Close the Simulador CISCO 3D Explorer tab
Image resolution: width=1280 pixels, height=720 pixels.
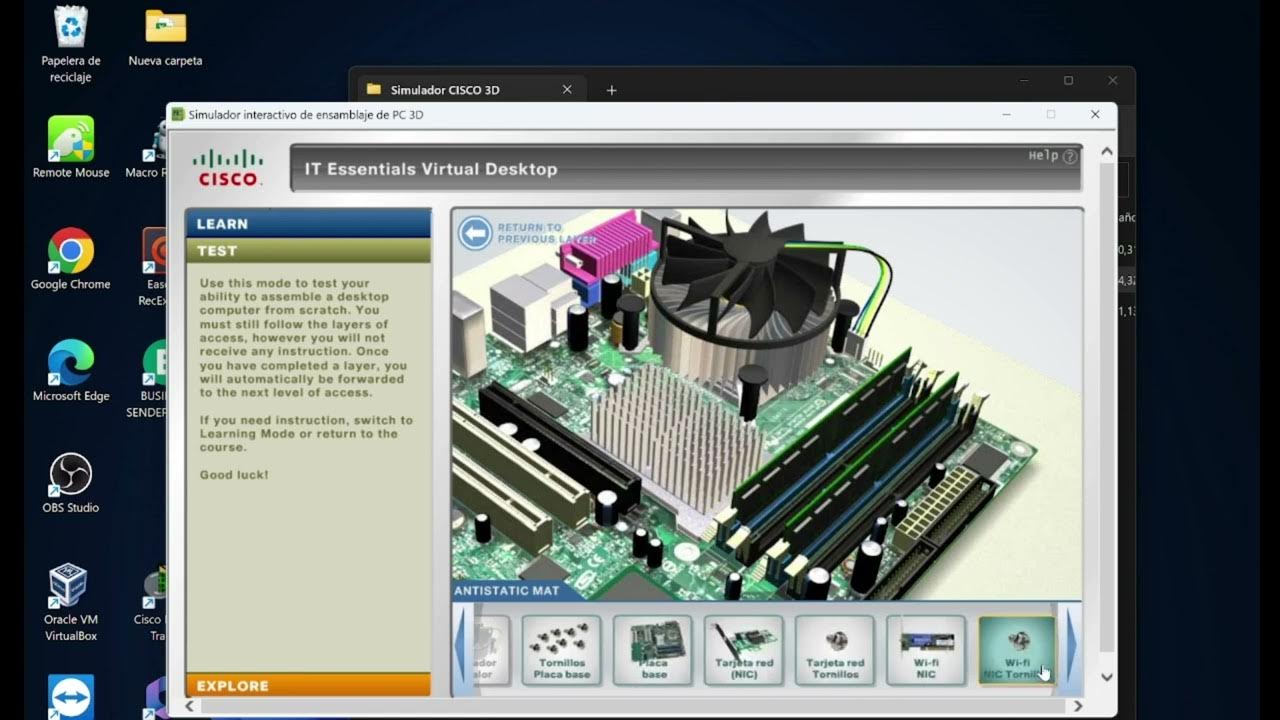[567, 90]
